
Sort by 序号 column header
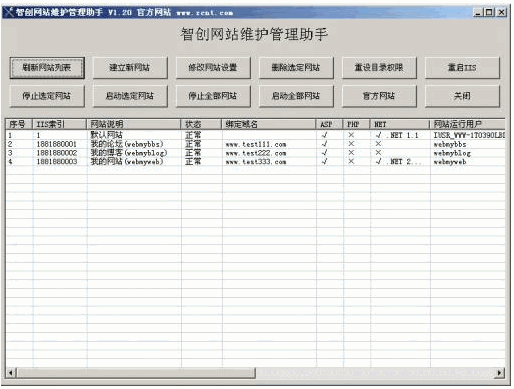tap(19, 124)
